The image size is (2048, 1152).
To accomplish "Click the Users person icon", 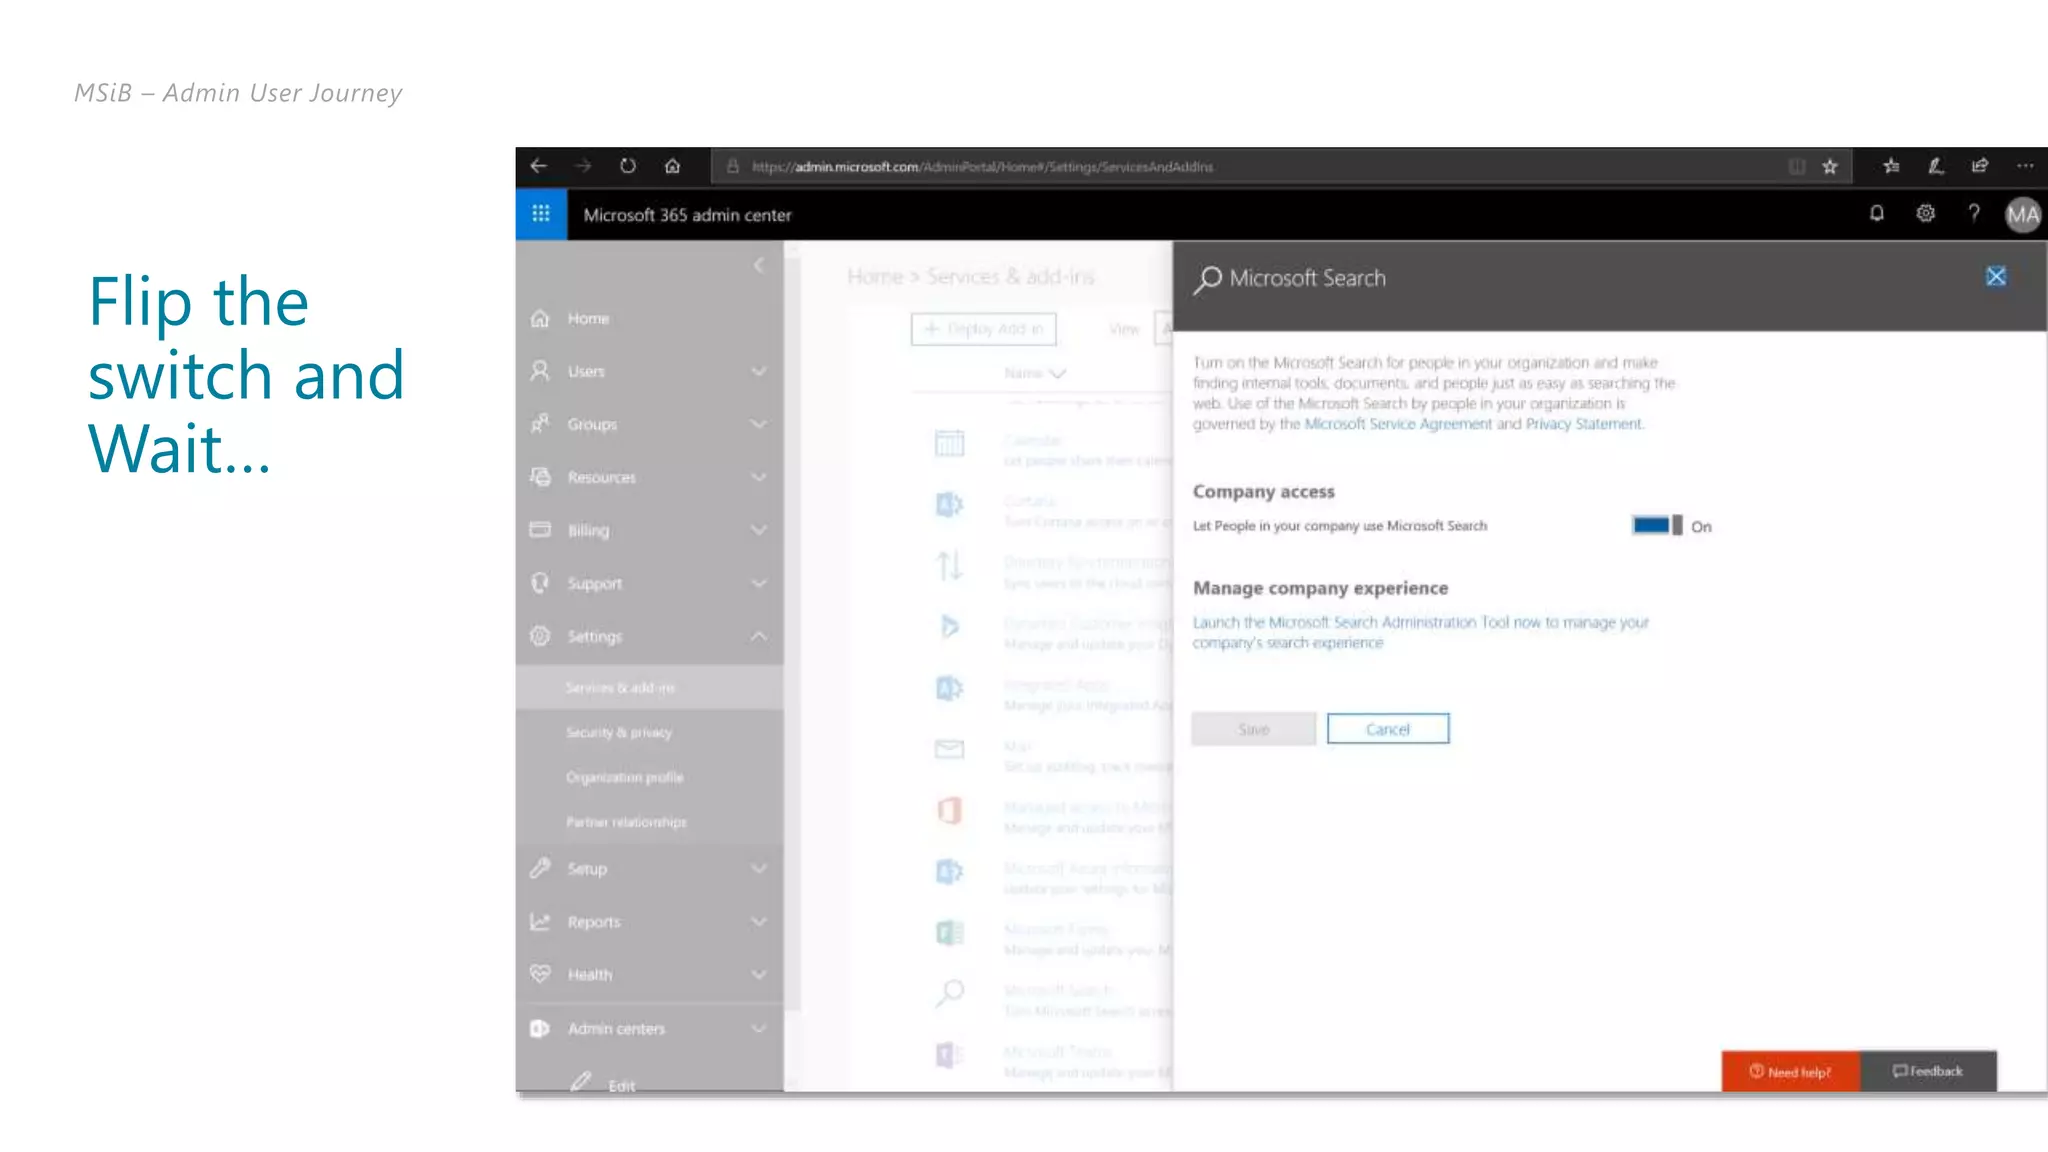I will coord(540,371).
